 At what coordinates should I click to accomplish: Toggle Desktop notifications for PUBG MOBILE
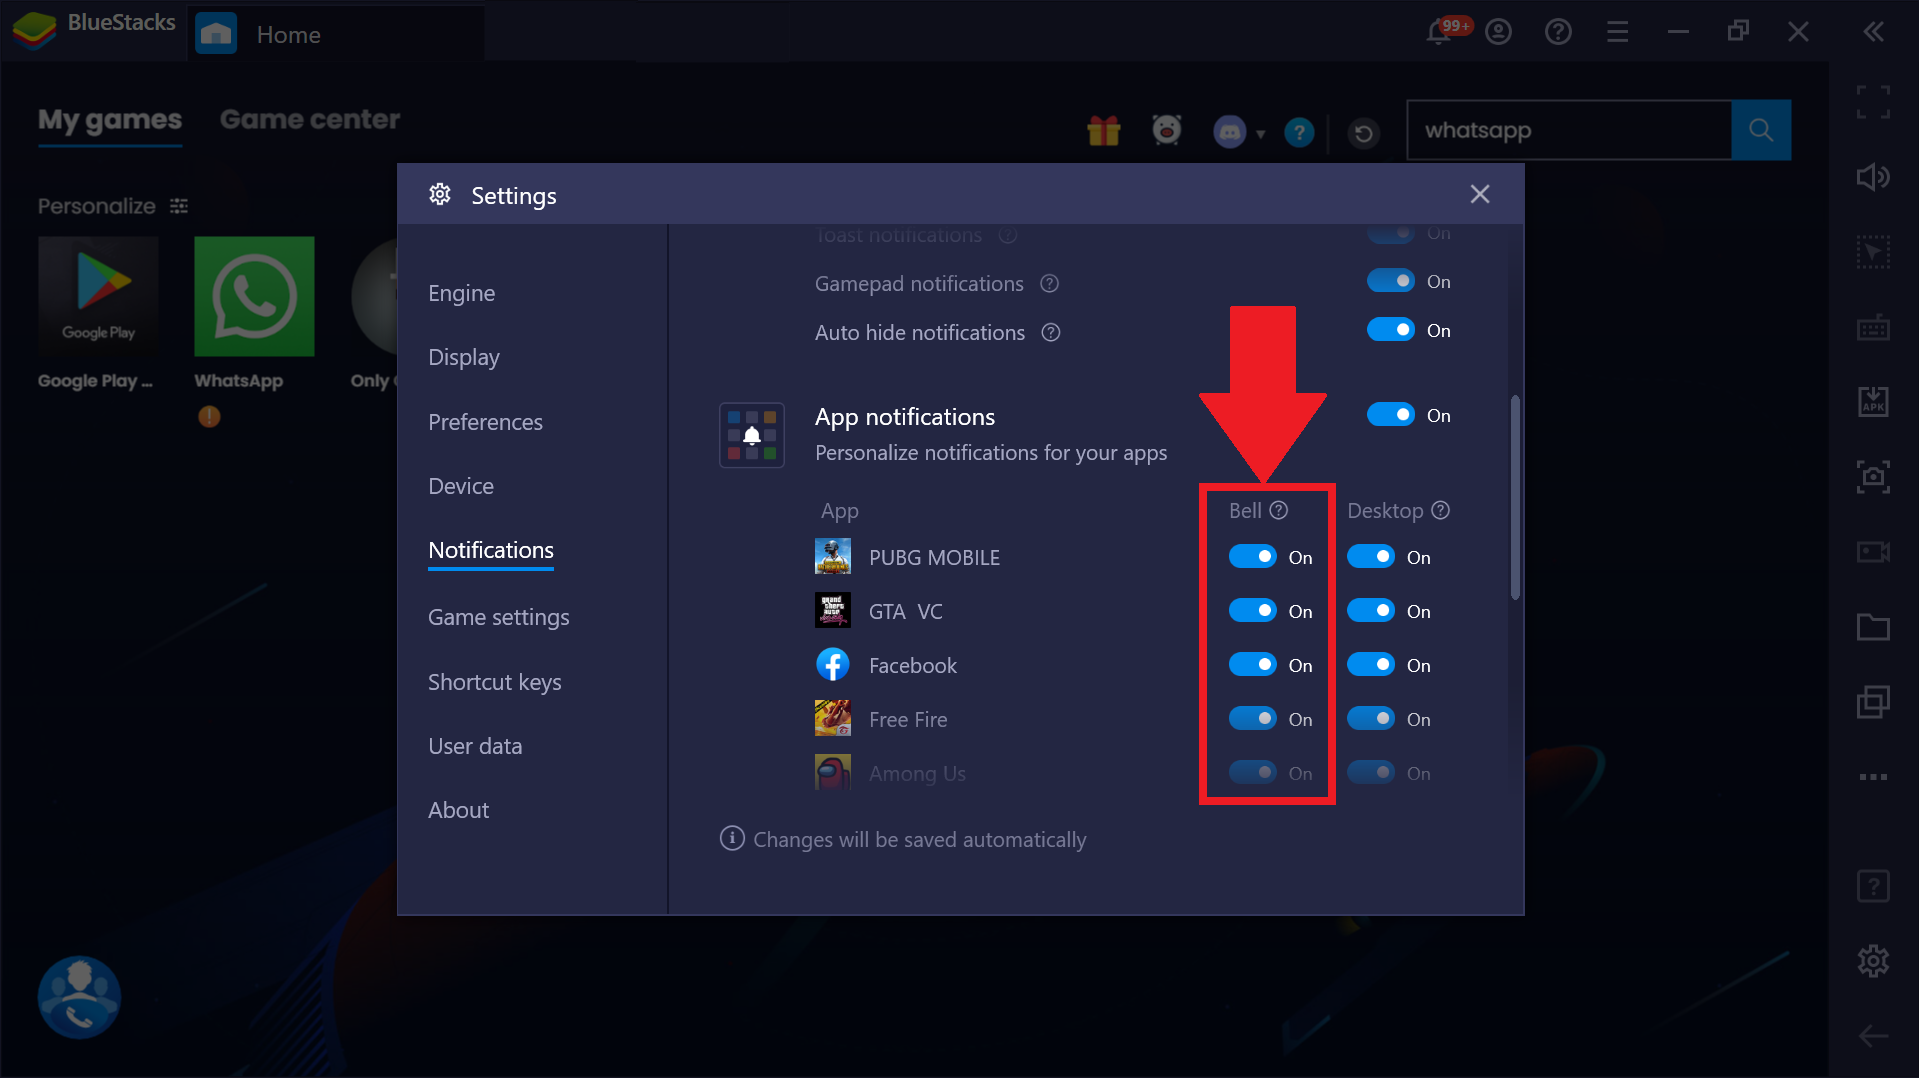pos(1371,557)
